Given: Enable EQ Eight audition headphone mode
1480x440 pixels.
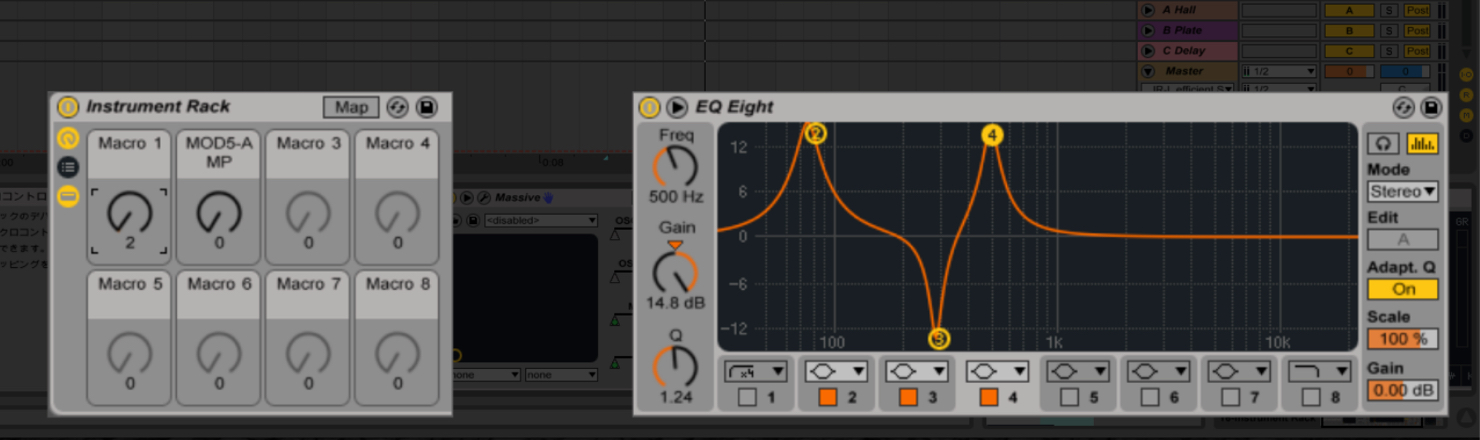Looking at the screenshot, I should pos(1384,144).
